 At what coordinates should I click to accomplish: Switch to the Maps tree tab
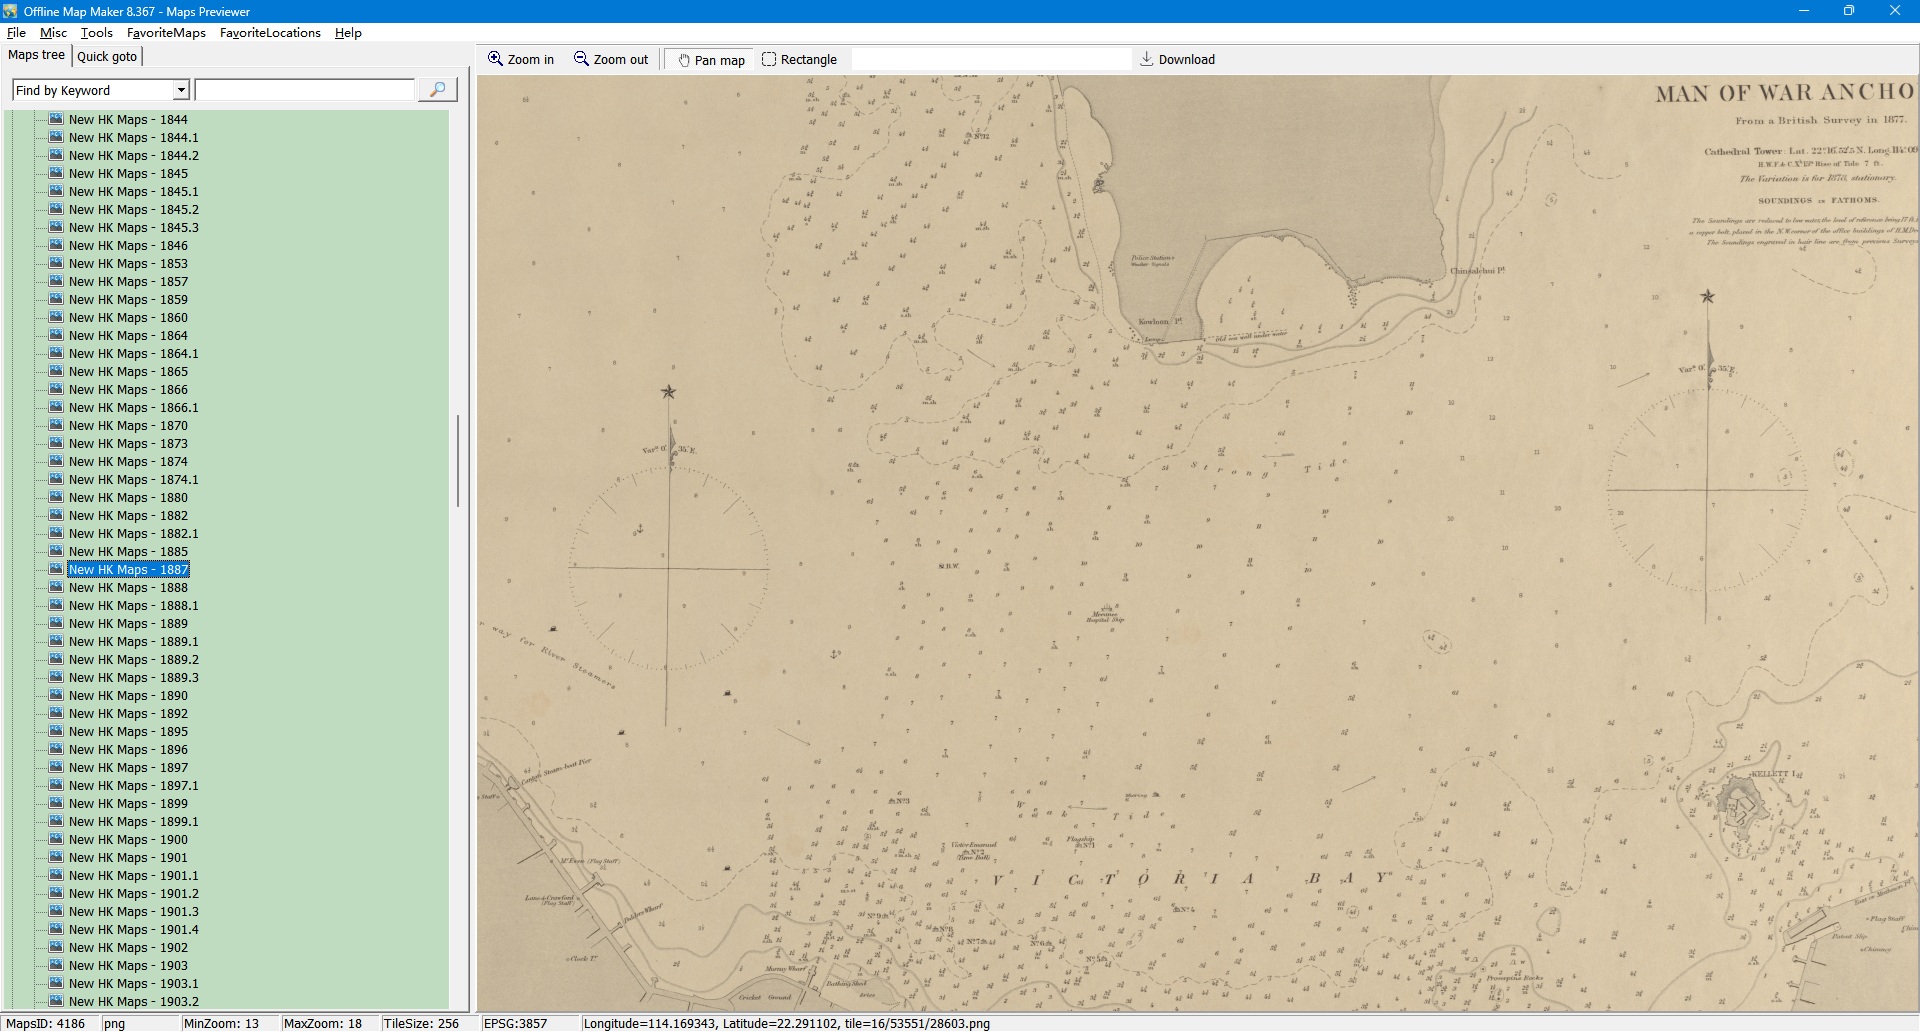tap(36, 55)
